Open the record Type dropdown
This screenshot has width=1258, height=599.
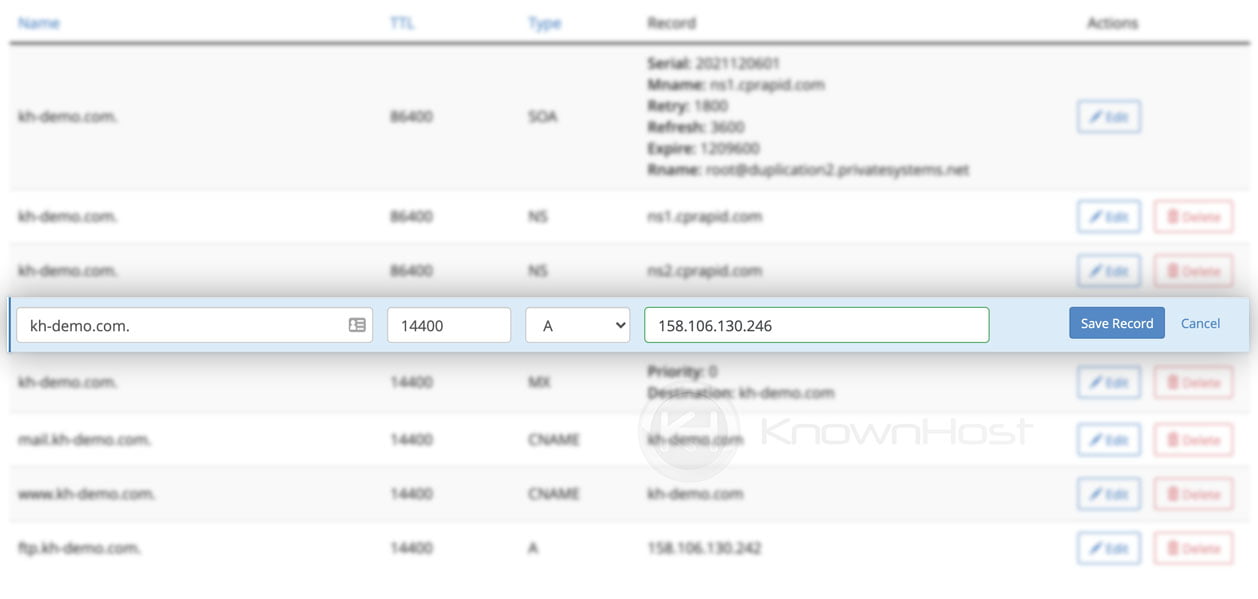click(578, 324)
